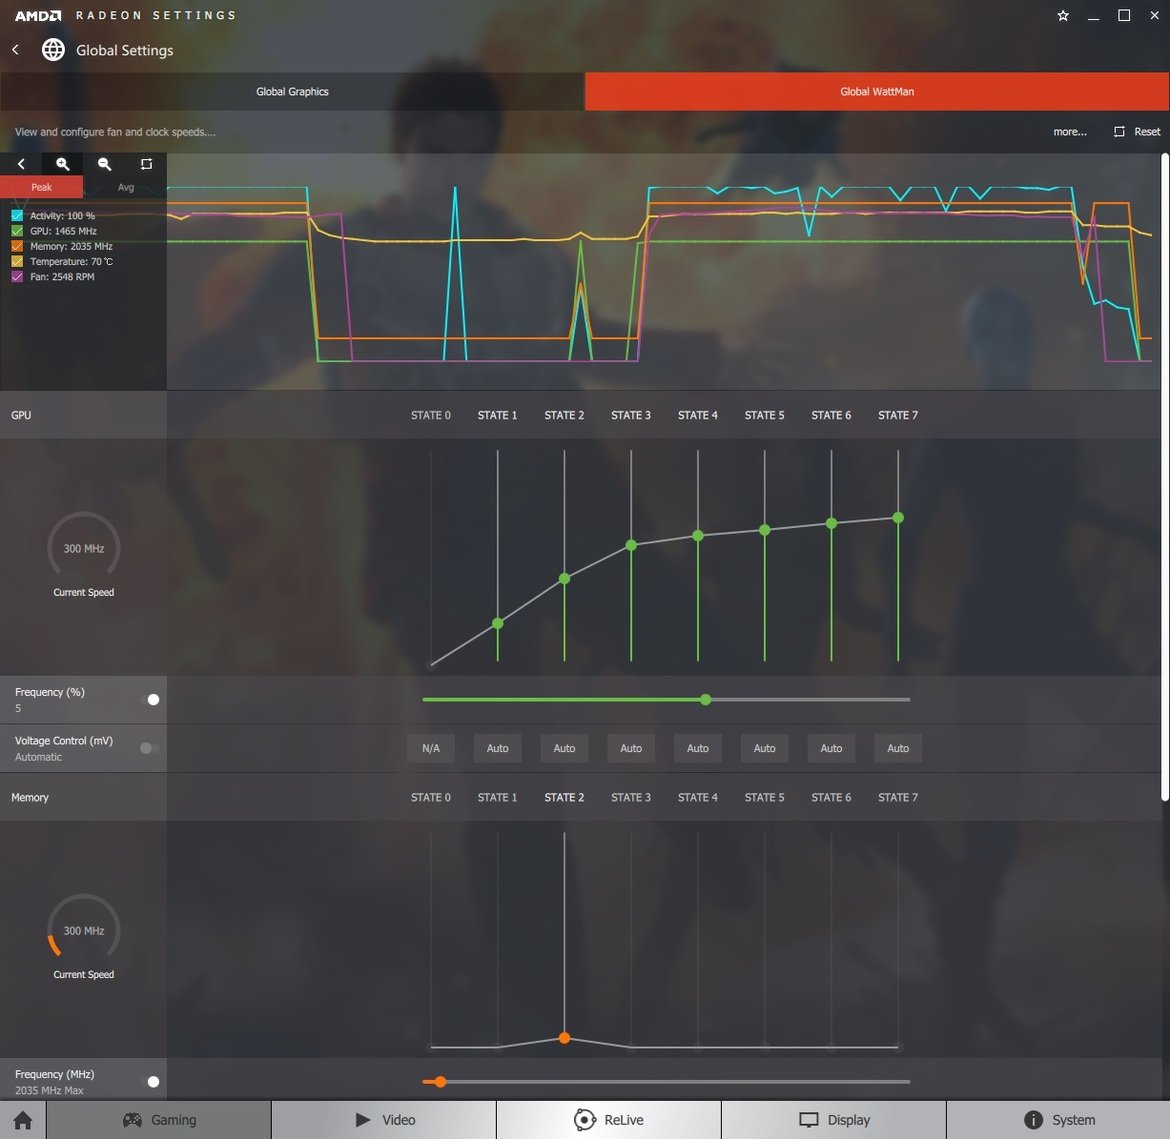
Task: Switch to the Global Graphics tab
Action: click(292, 91)
